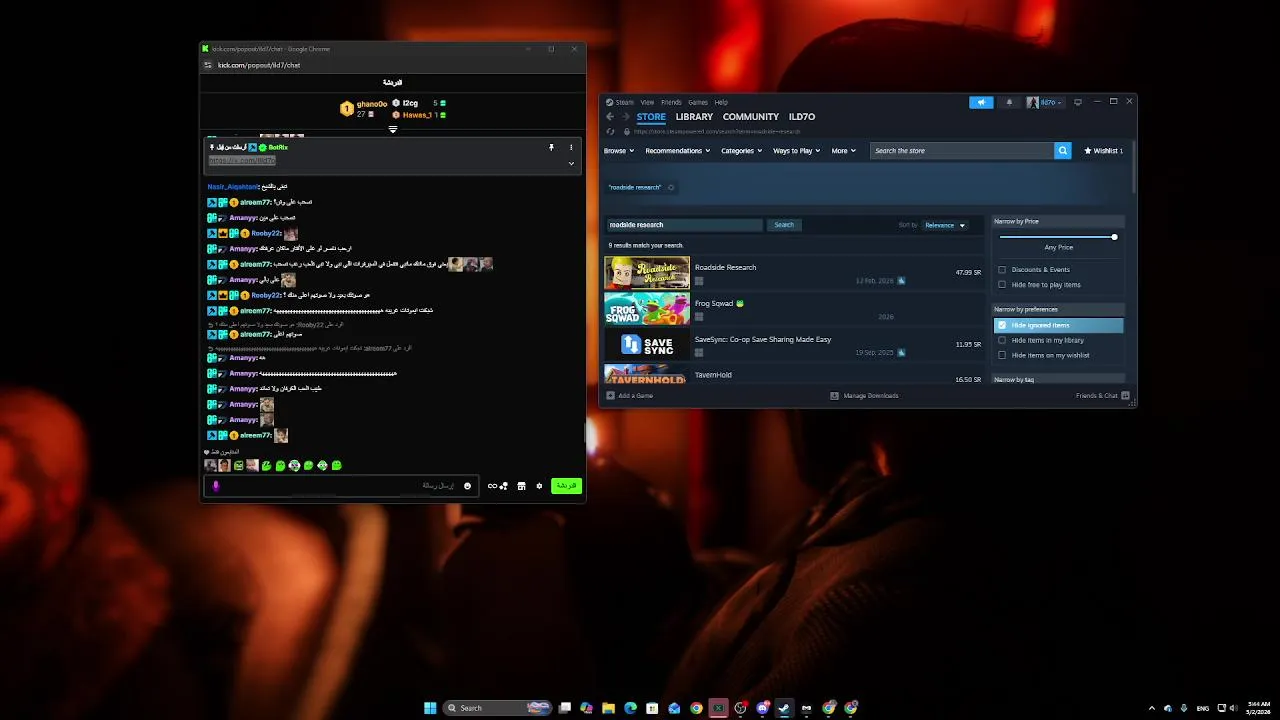Click the Search the store input field

click(x=962, y=150)
